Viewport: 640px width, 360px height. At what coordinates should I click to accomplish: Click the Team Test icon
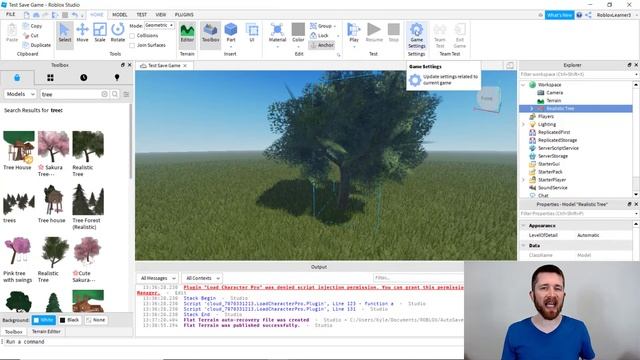440,35
